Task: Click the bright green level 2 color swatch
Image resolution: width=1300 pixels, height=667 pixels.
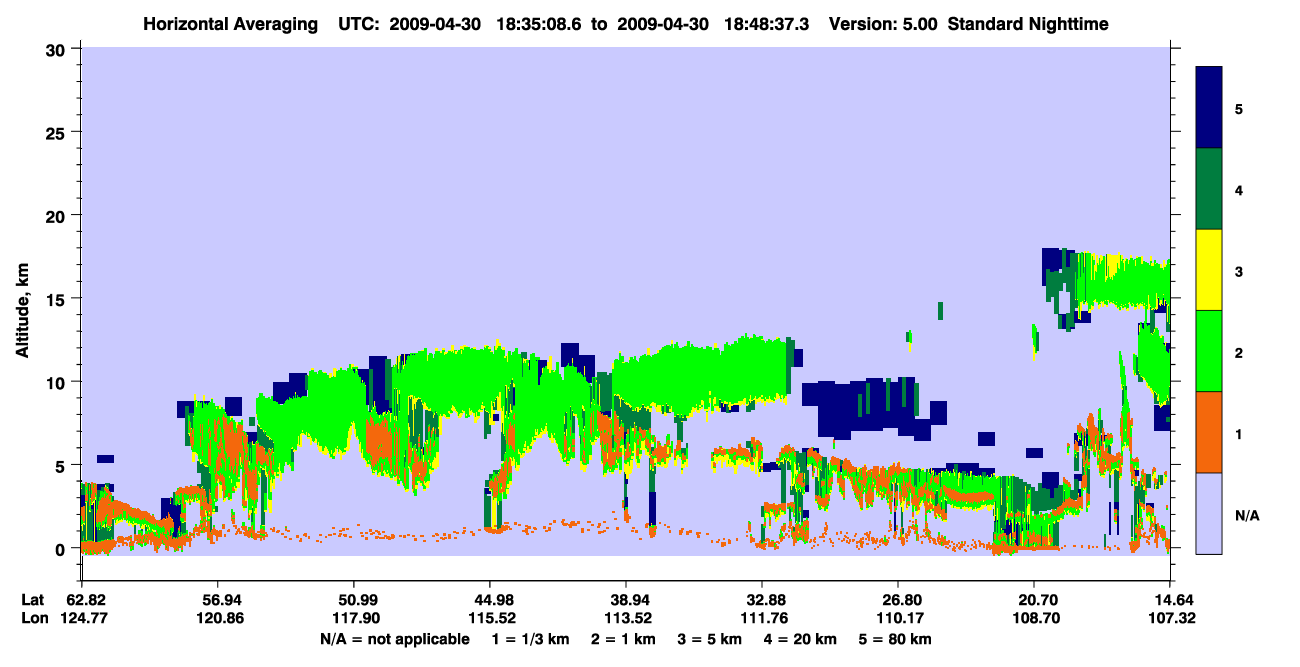Action: tap(1209, 351)
